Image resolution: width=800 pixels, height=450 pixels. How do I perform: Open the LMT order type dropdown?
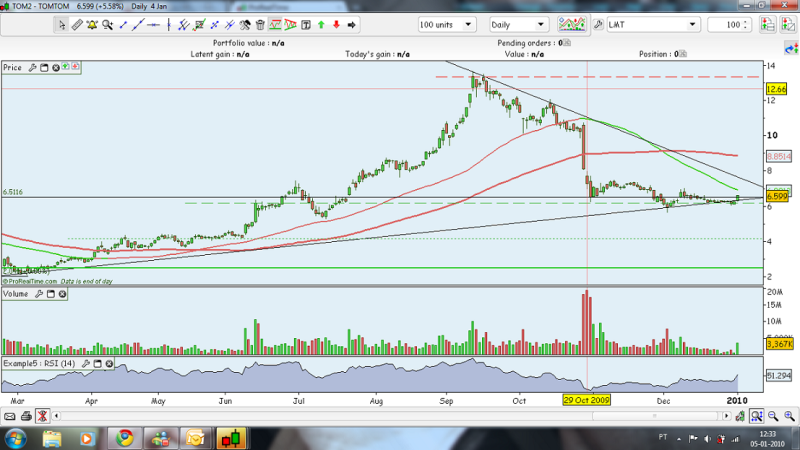pyautogui.click(x=653, y=24)
